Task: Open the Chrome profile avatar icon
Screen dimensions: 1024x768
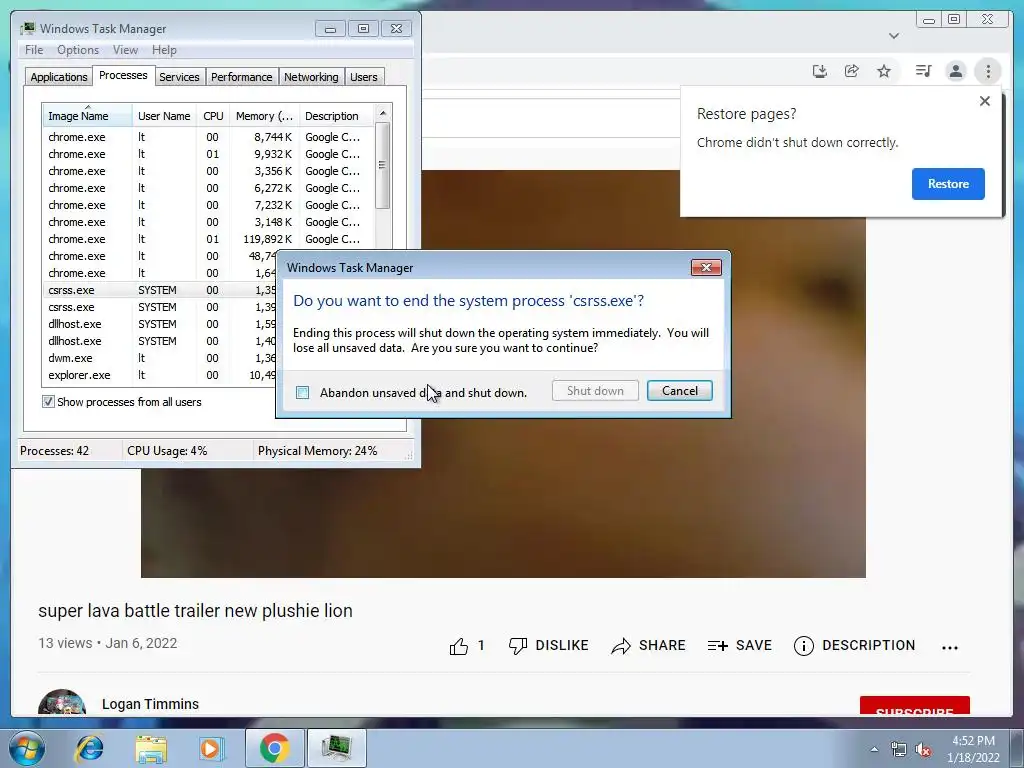Action: [955, 71]
